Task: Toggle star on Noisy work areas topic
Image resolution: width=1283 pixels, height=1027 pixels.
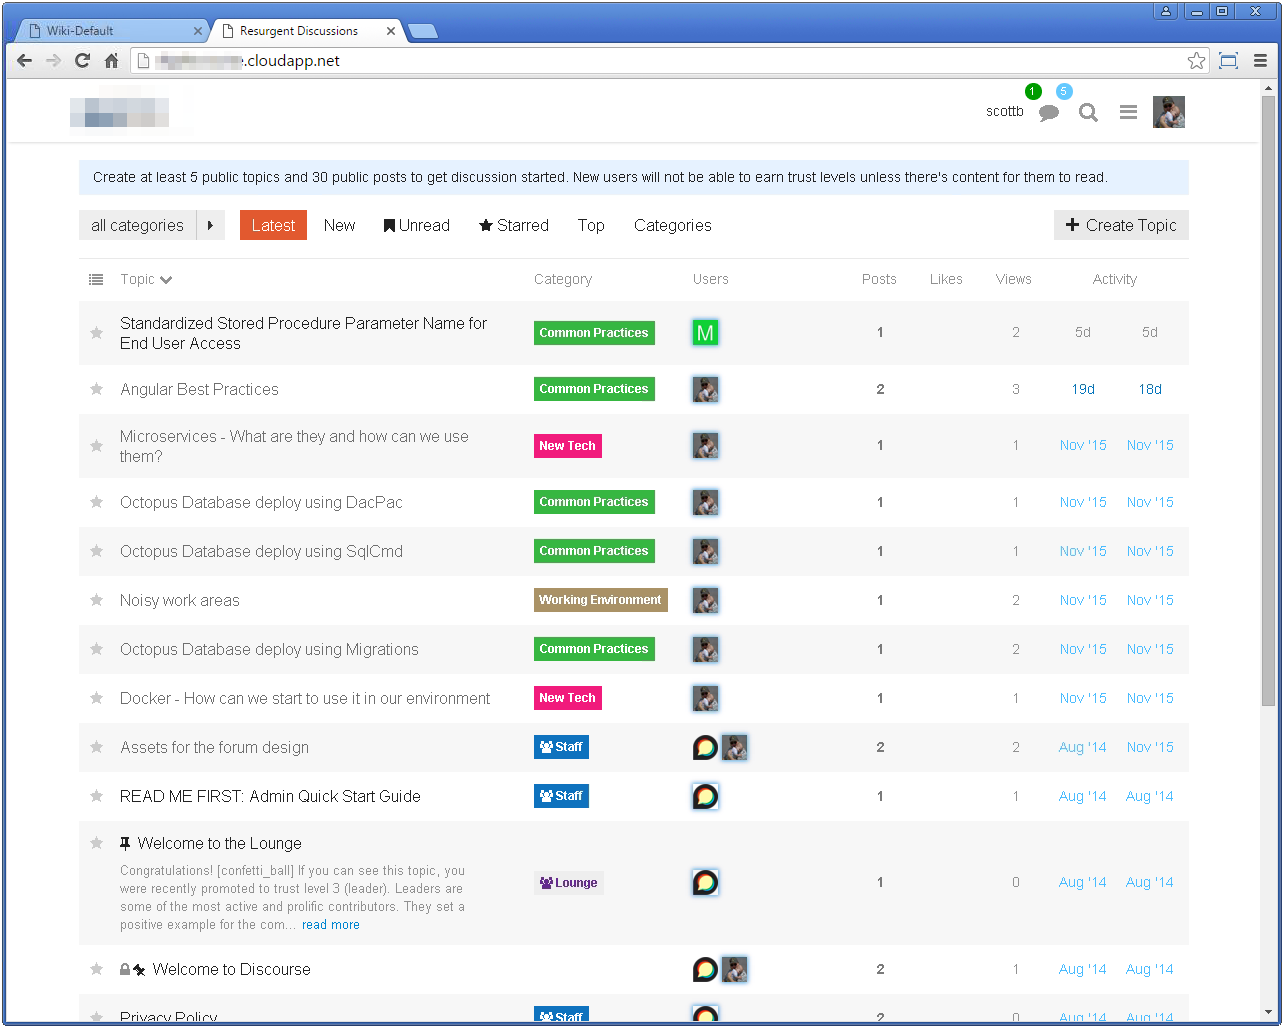Action: pos(97,600)
